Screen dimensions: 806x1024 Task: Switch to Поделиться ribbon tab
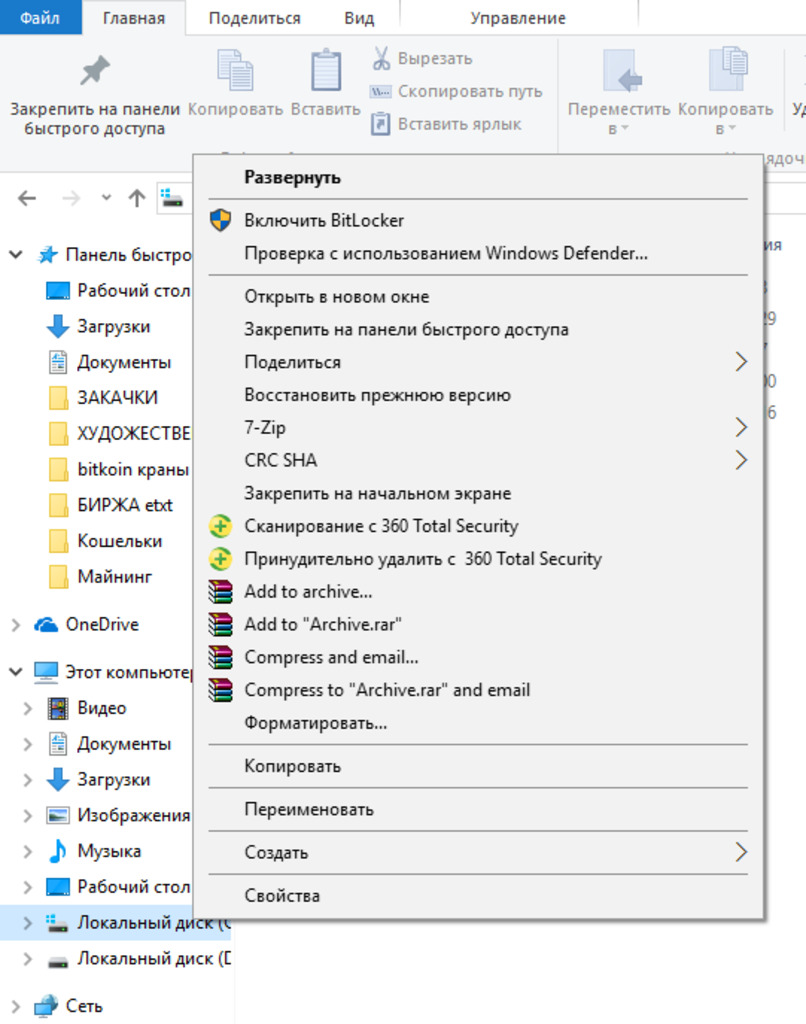255,18
